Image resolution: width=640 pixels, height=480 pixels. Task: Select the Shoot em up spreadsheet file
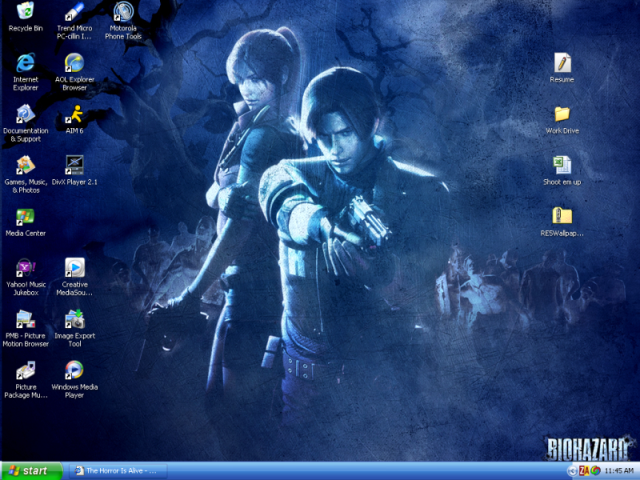[x=562, y=165]
